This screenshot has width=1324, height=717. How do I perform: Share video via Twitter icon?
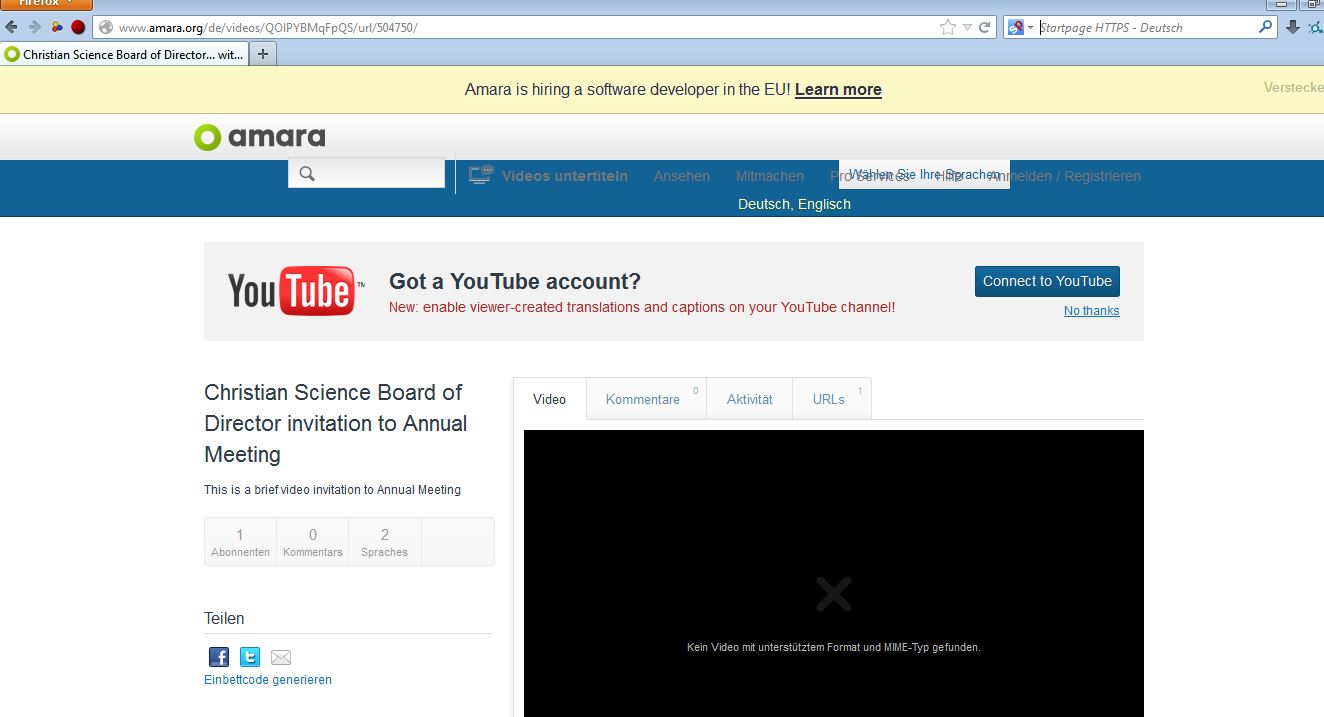click(x=250, y=657)
